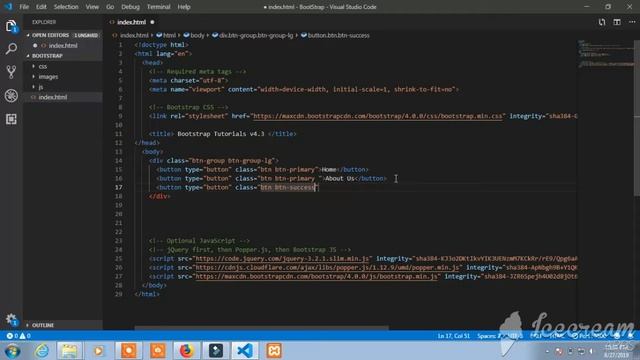The height and width of the screenshot is (360, 640).
Task: Expand the images folder
Action: click(x=48, y=77)
